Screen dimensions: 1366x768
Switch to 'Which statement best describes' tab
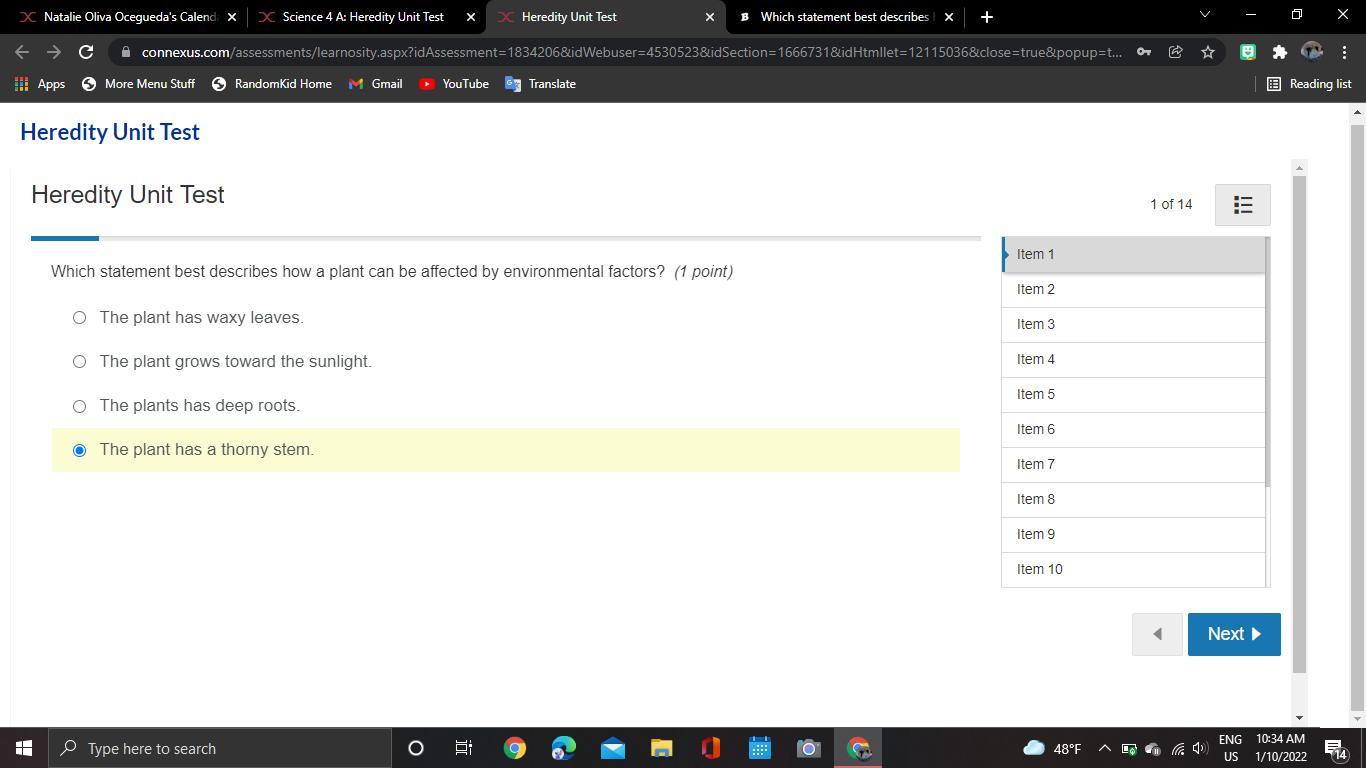pos(844,17)
